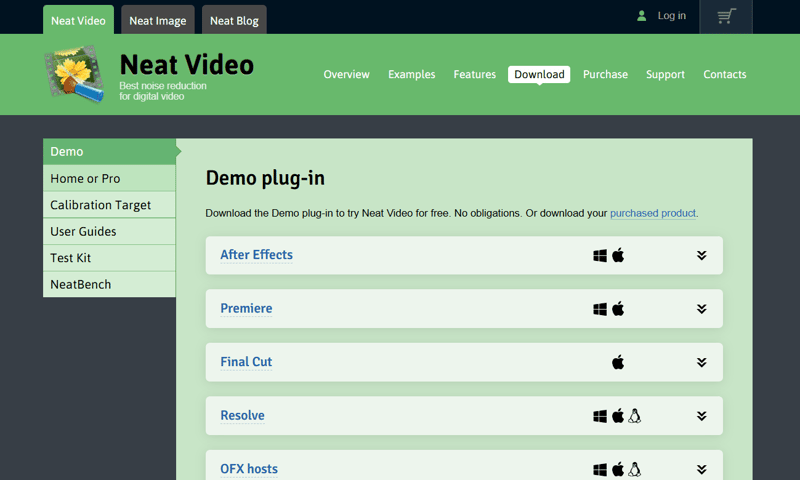
Task: Click the Apple icon in Final Cut row
Action: click(618, 362)
